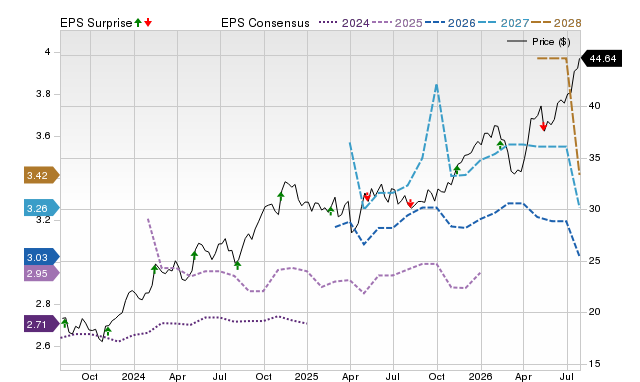Click the EPS Surprise legend label
This screenshot has width=640, height=382.
96,23
